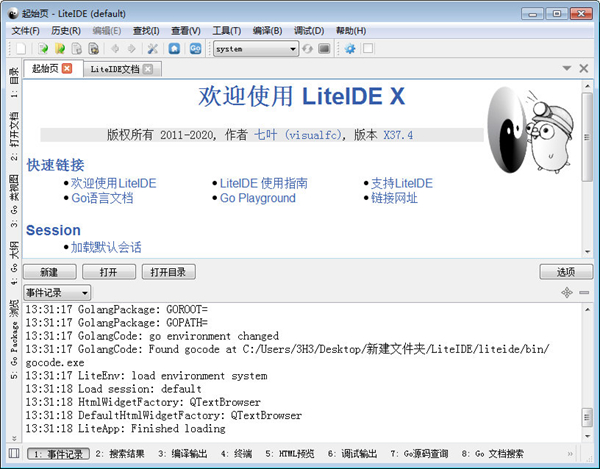Open the system environment dropdown
The width and height of the screenshot is (600, 469).
click(256, 49)
